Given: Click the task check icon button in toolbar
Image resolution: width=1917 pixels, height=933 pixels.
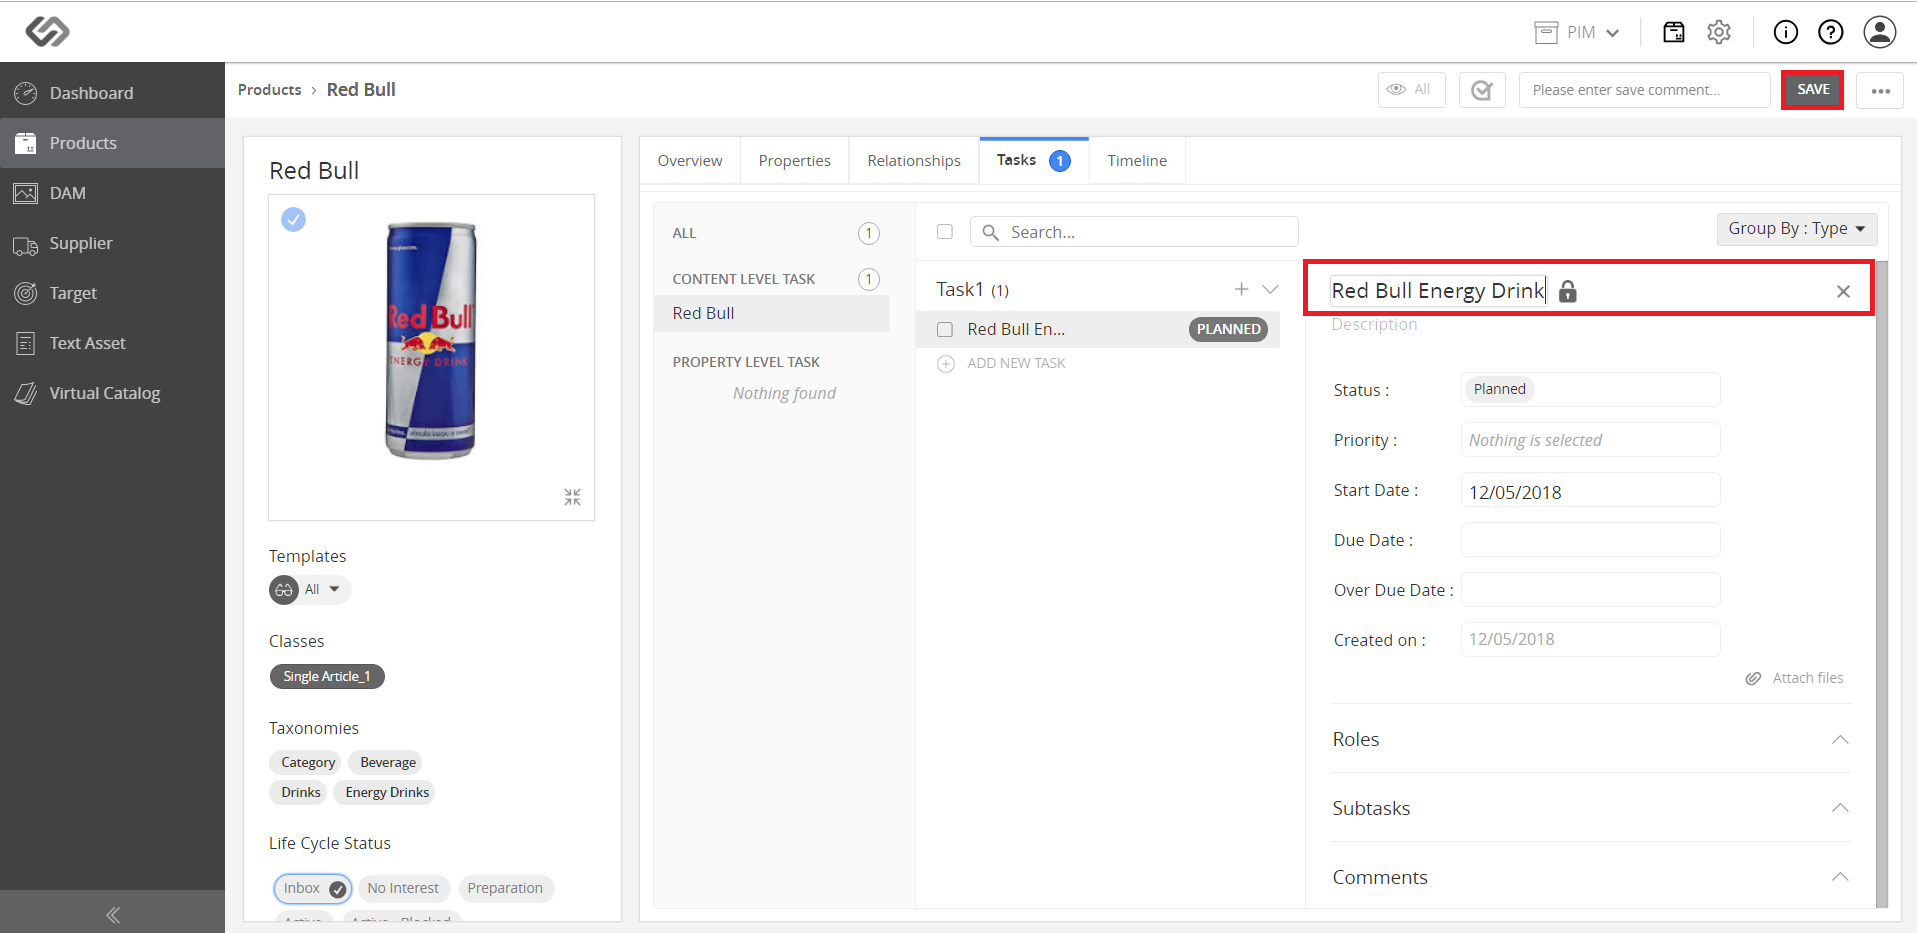Looking at the screenshot, I should coord(1482,90).
